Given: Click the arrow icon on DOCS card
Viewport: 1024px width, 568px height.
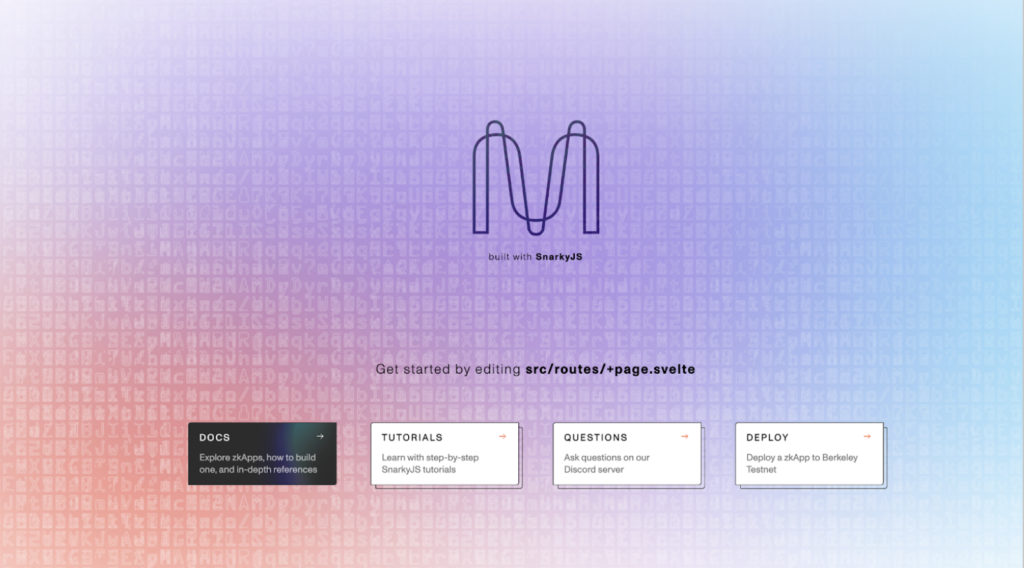Looking at the screenshot, I should click(x=320, y=437).
